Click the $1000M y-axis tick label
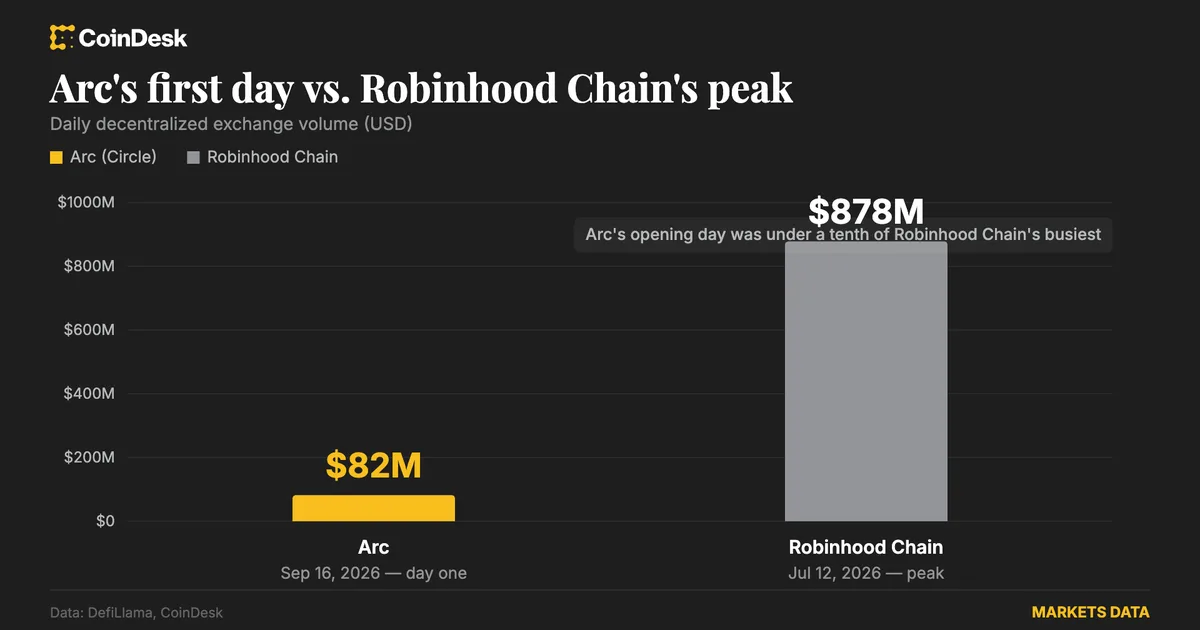The width and height of the screenshot is (1200, 630). tap(86, 203)
